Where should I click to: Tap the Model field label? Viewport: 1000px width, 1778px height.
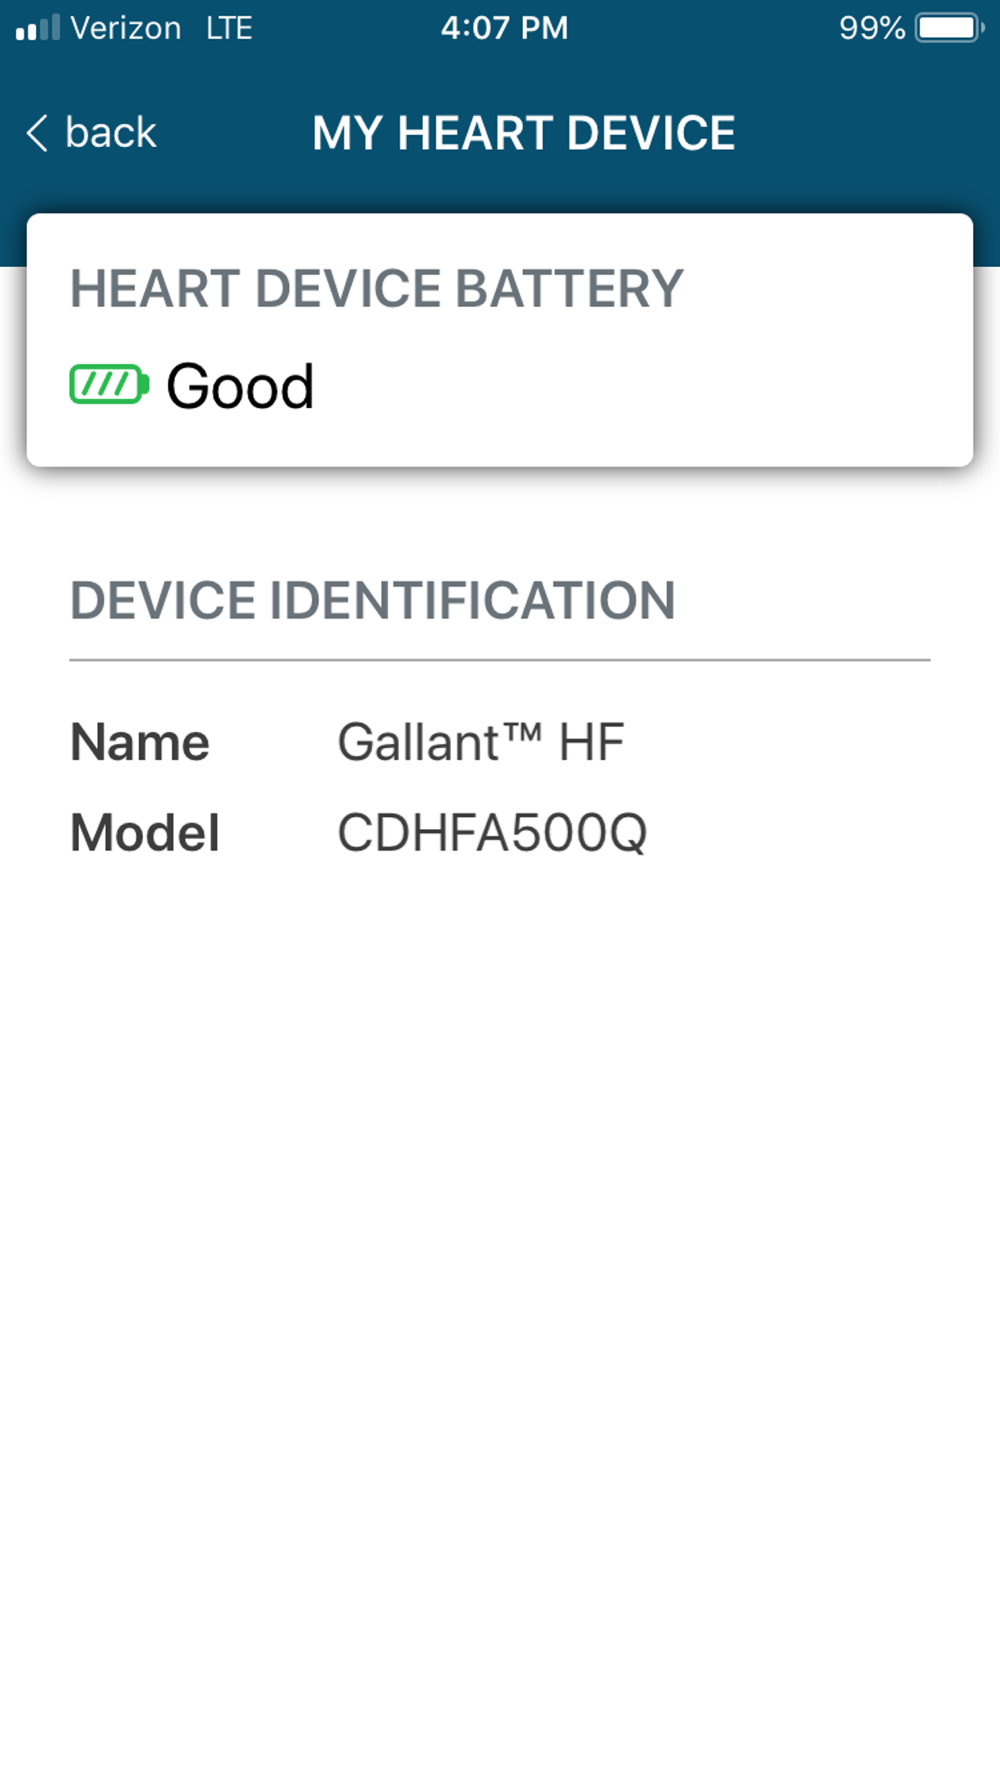145,832
